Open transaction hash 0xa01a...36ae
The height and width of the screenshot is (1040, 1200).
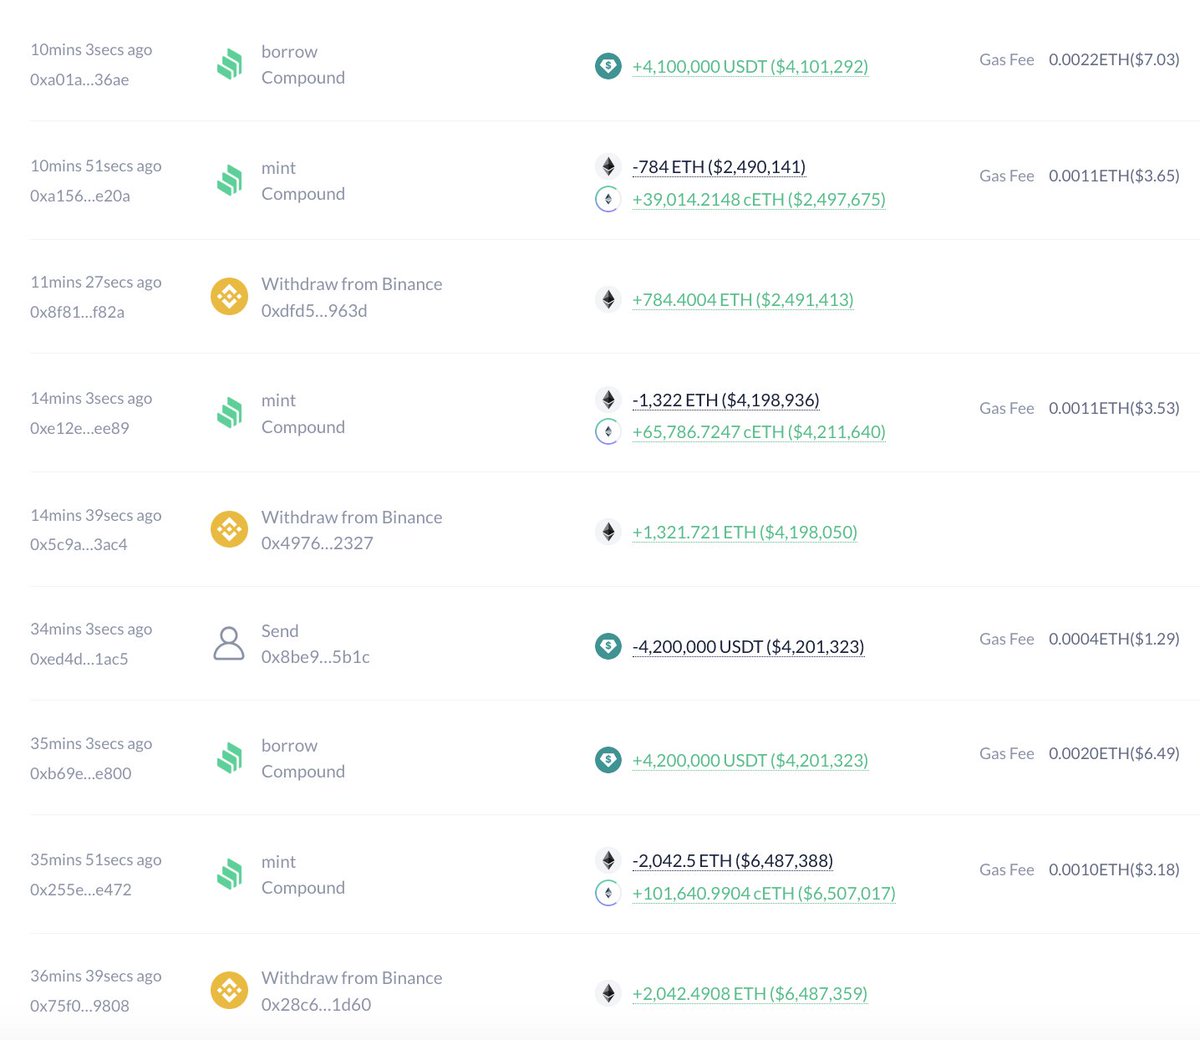[79, 80]
